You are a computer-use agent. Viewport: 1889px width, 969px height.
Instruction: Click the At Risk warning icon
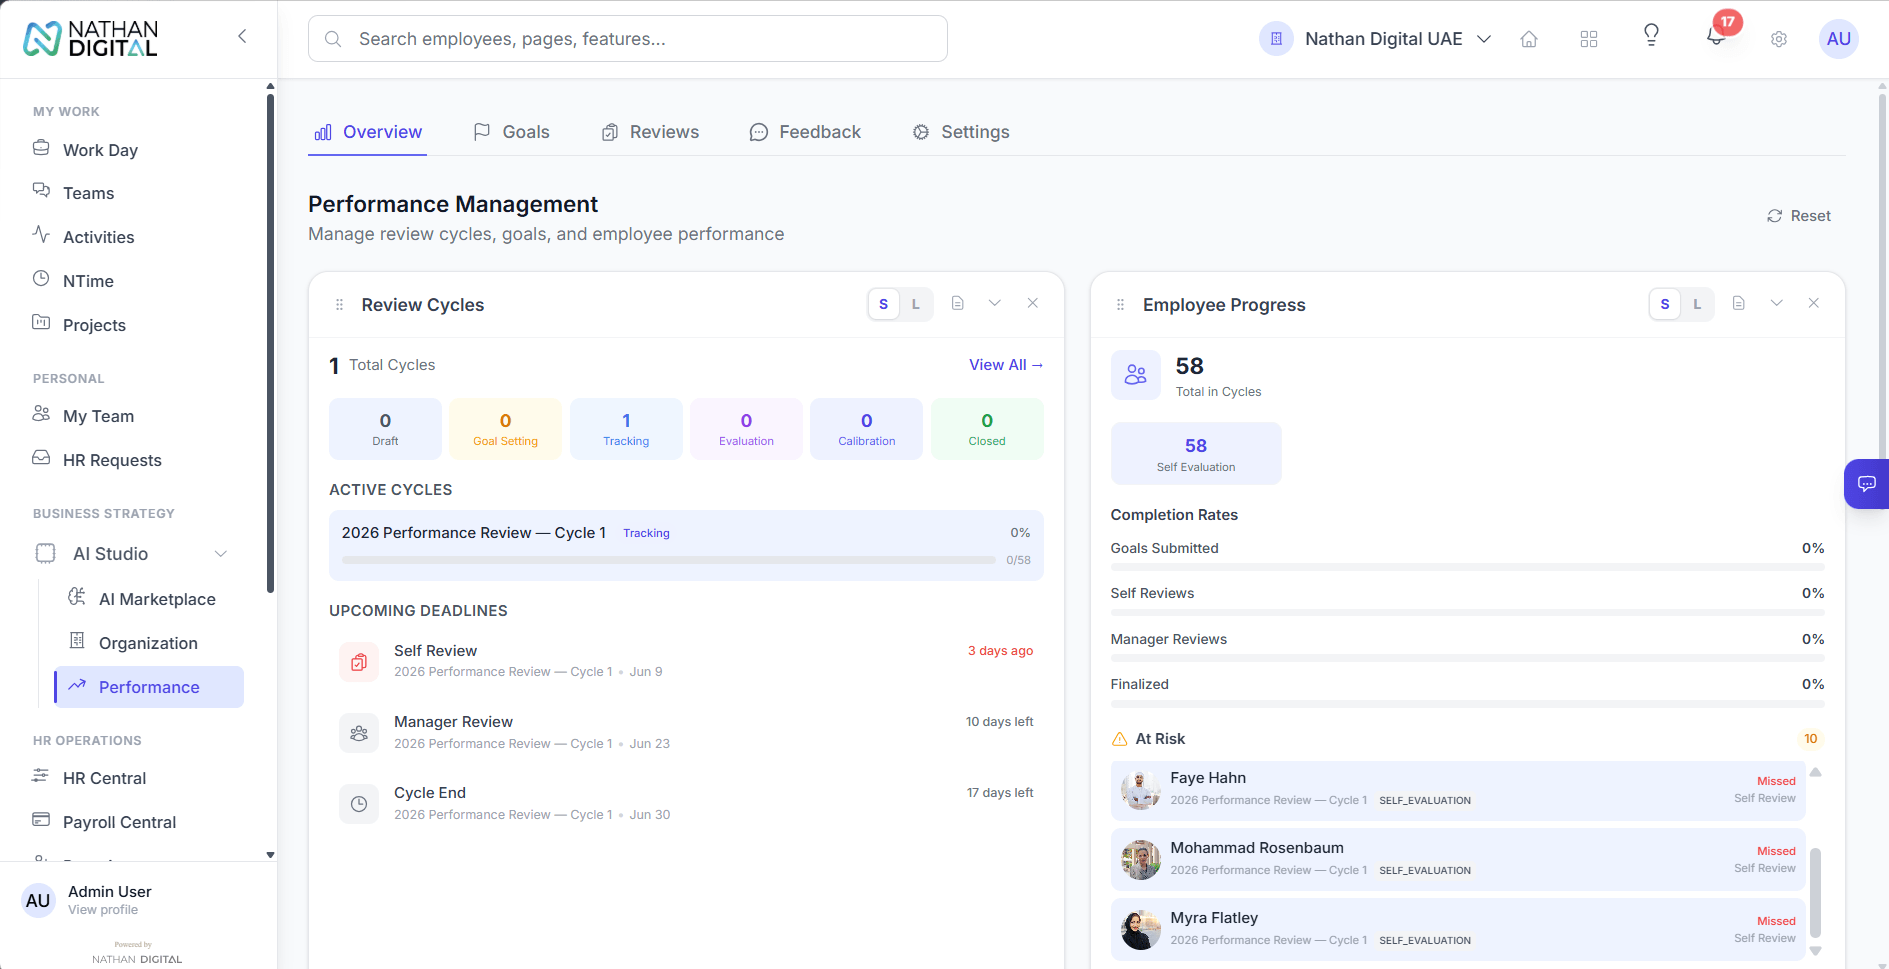1120,739
